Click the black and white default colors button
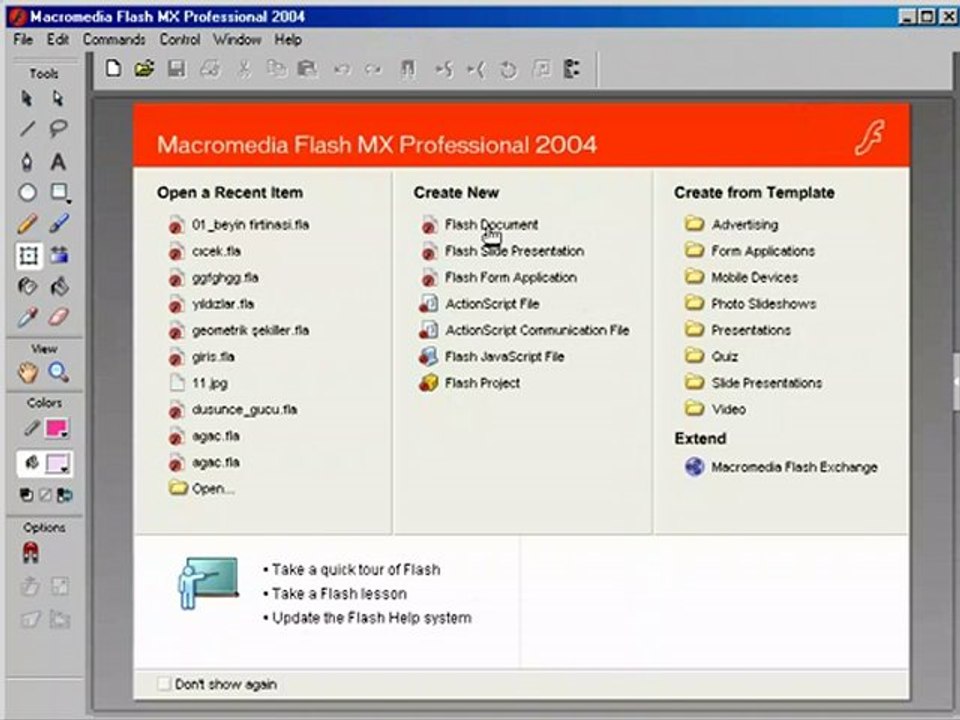The image size is (960, 720). pos(26,495)
